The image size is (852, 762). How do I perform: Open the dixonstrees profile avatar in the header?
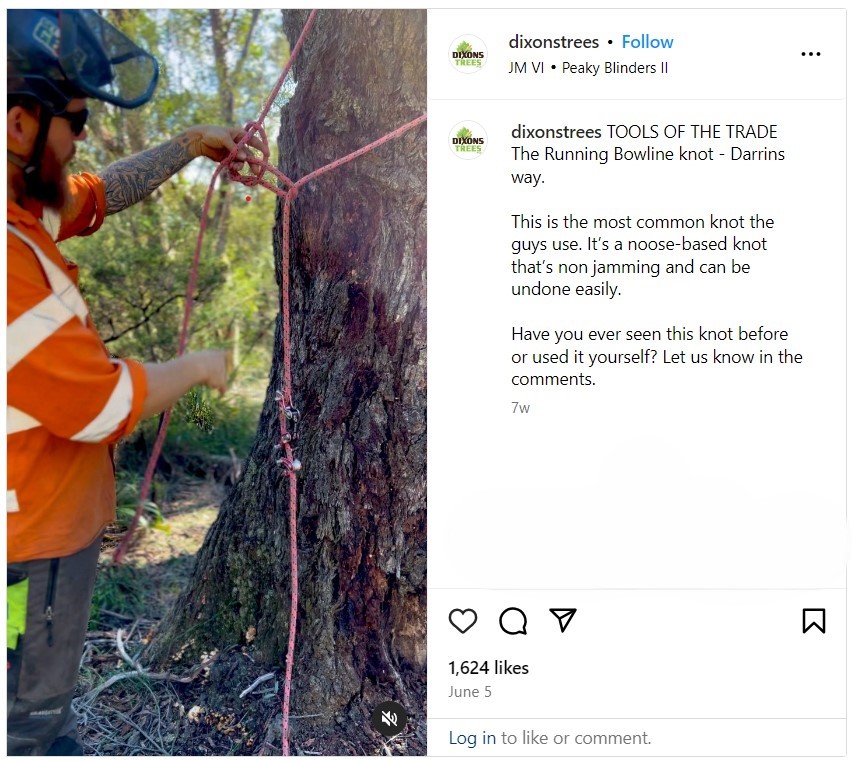468,53
